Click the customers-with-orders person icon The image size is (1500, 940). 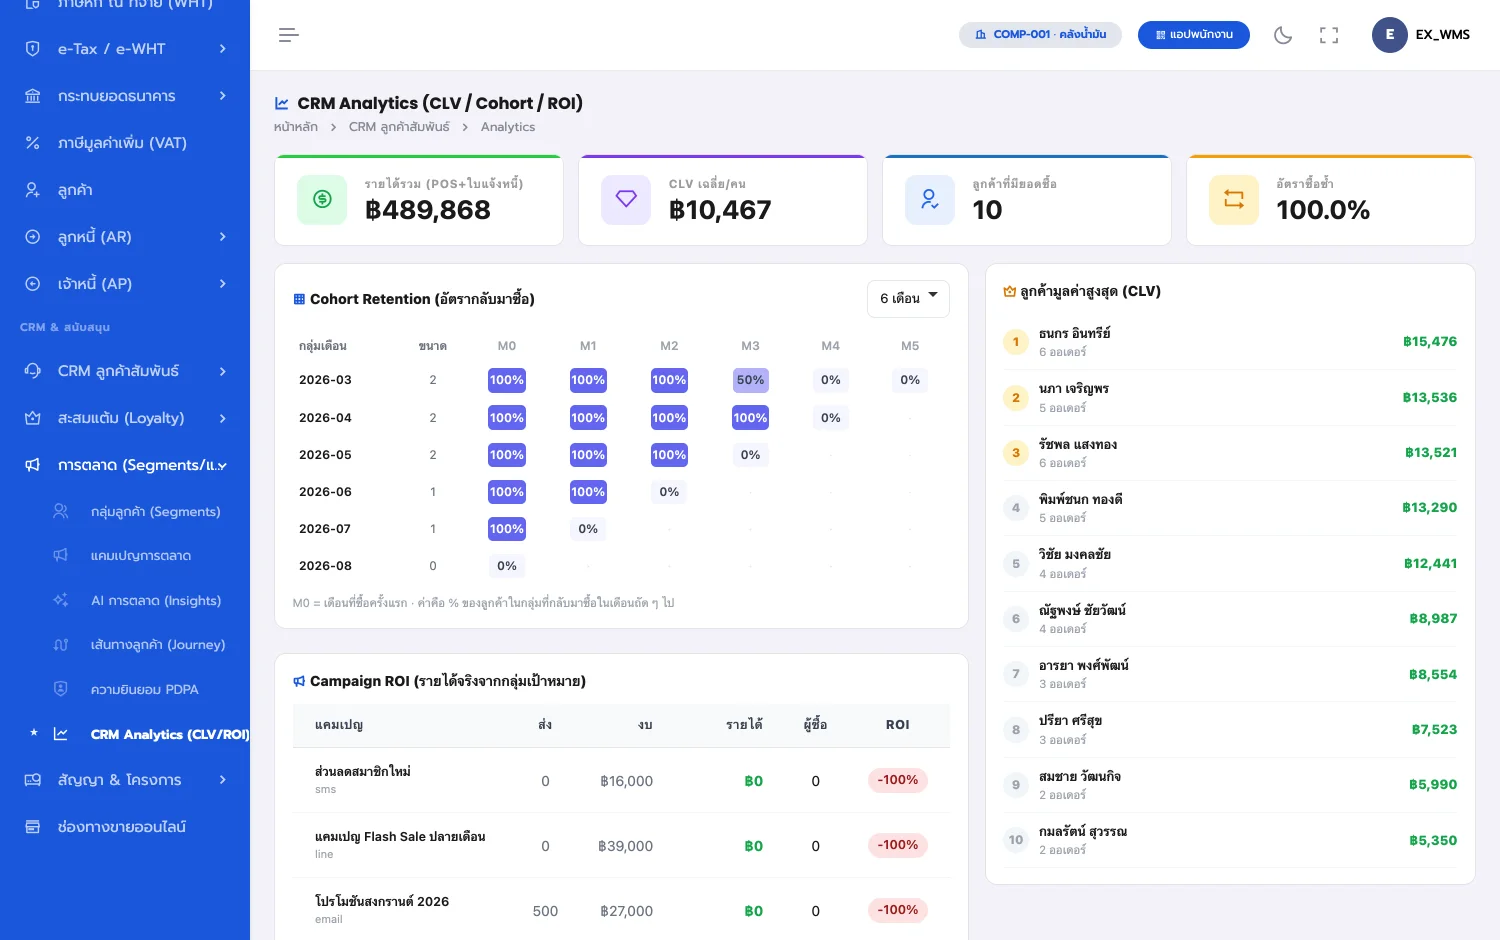click(930, 199)
